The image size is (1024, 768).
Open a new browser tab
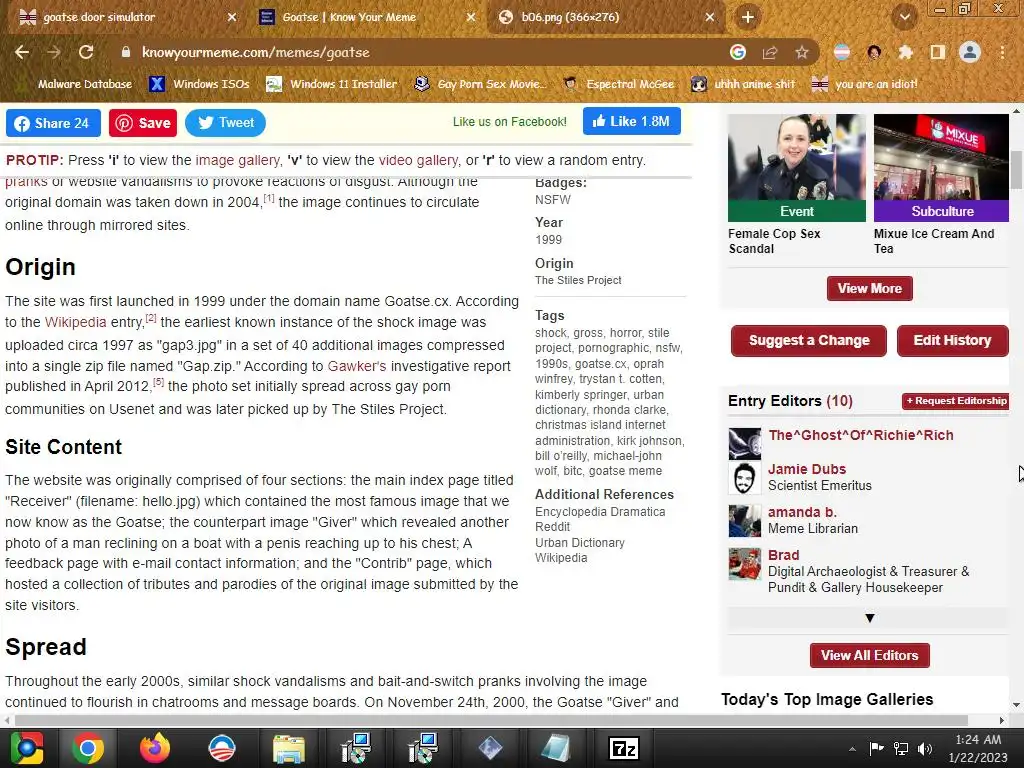point(748,18)
